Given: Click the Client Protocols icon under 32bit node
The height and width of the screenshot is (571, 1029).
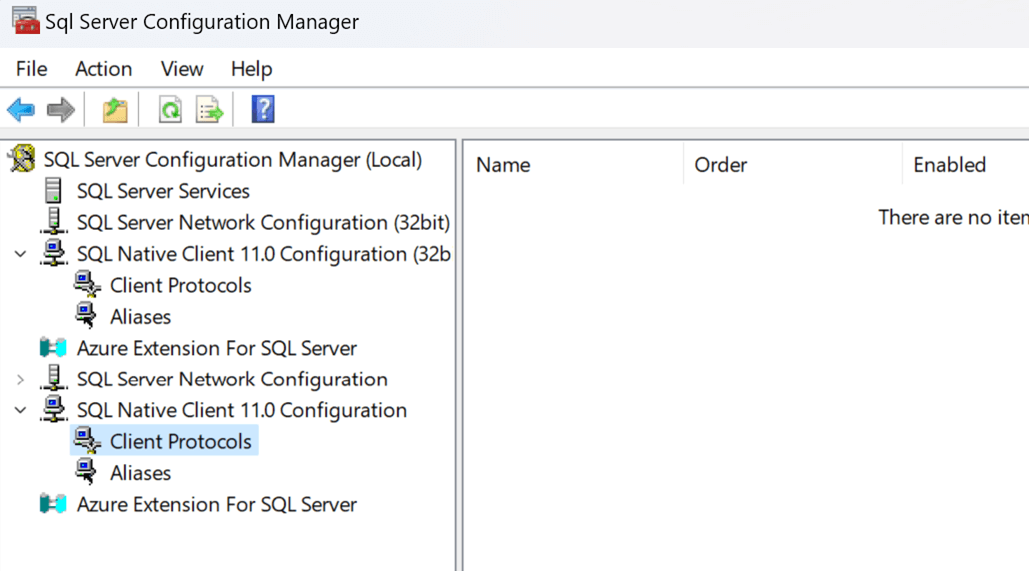Looking at the screenshot, I should pyautogui.click(x=87, y=285).
